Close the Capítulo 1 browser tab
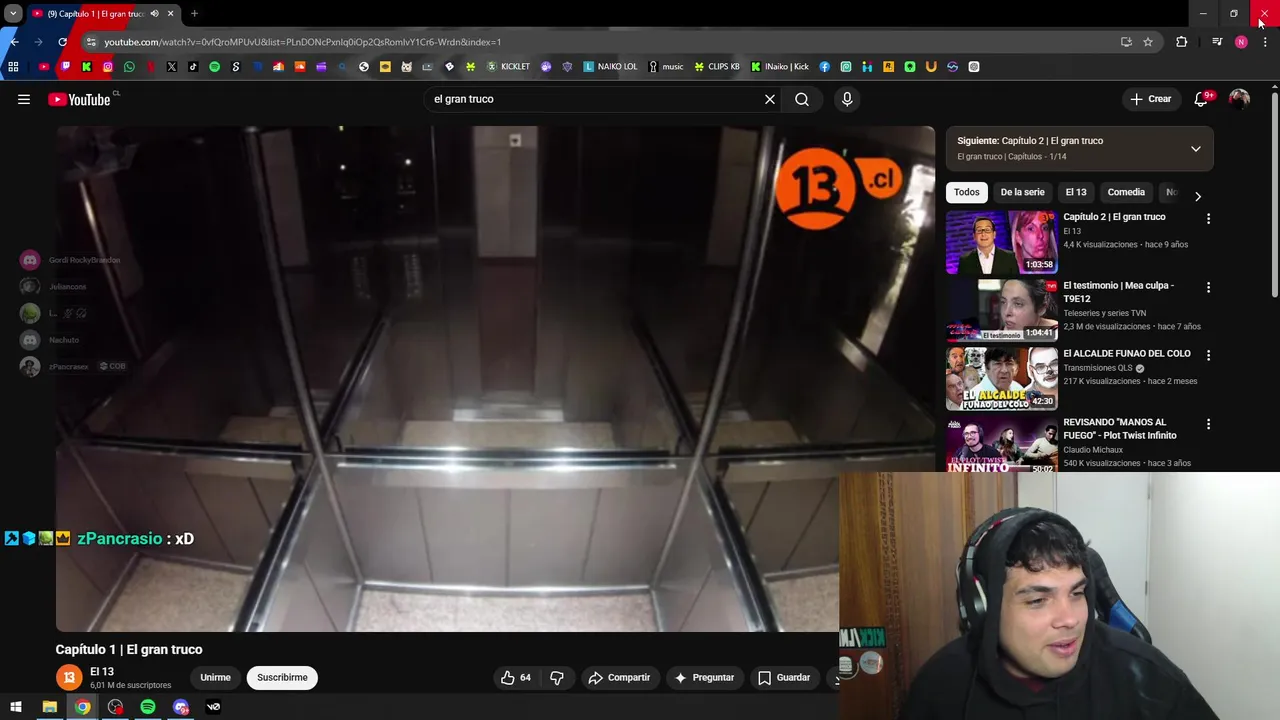Screen dimensions: 1280x720 tap(170, 14)
